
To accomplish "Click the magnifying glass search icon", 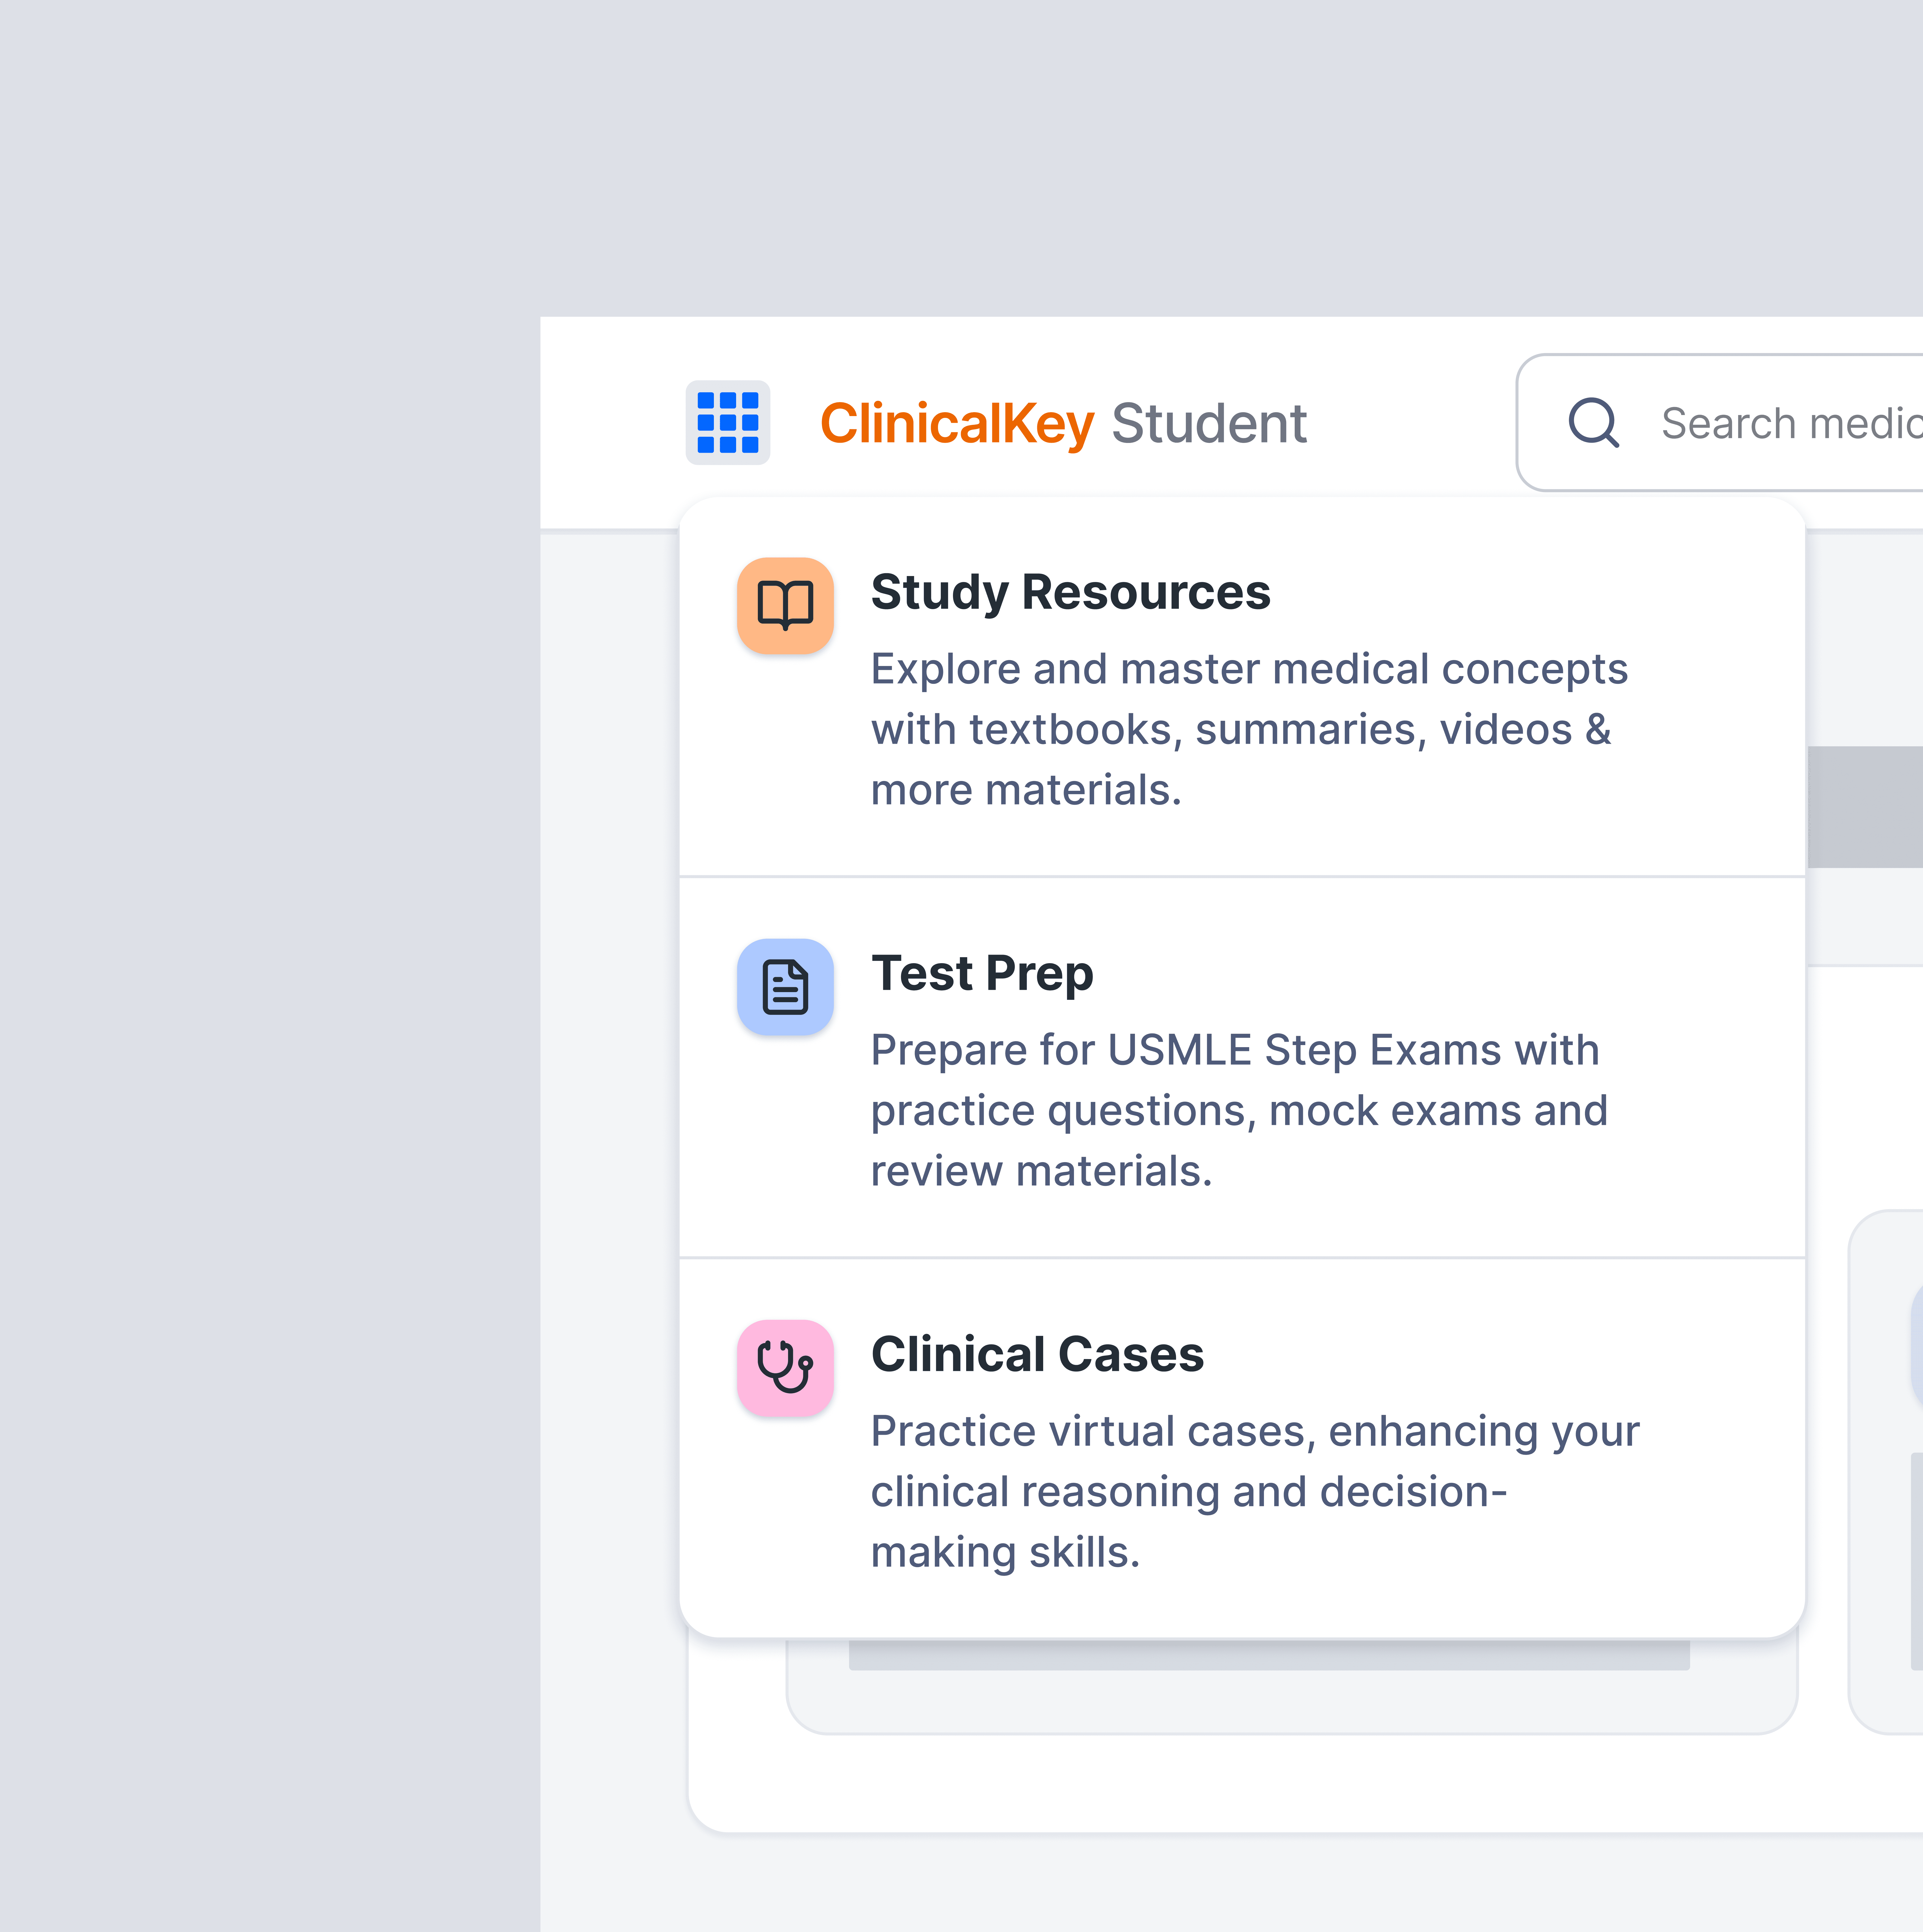I will tap(1593, 422).
